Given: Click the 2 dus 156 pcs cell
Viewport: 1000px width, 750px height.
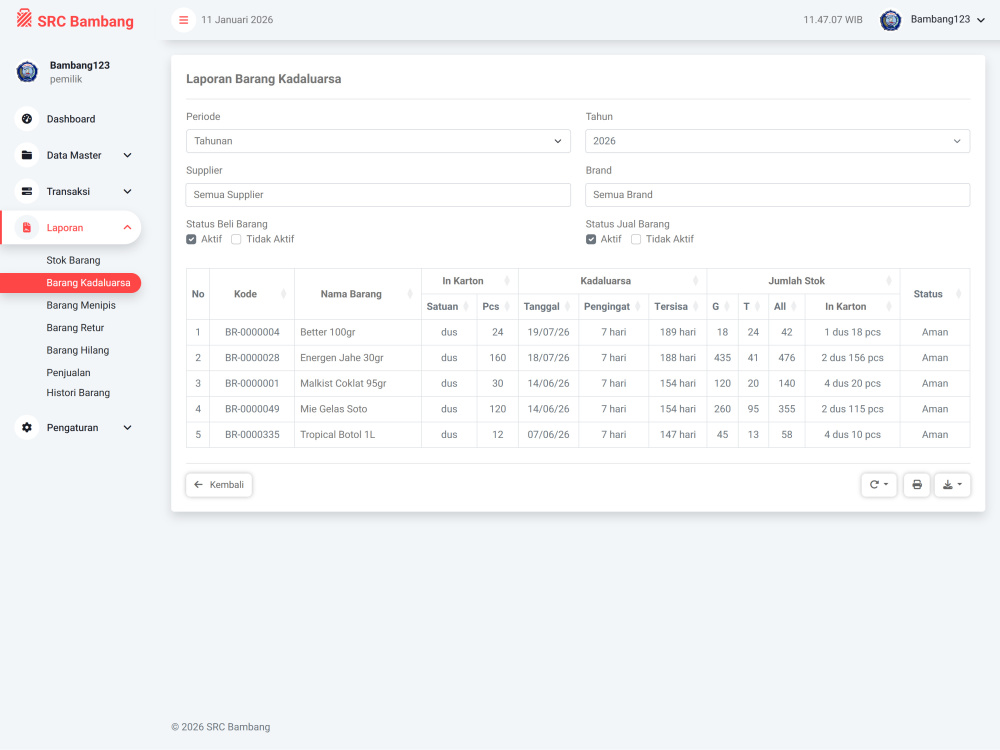Looking at the screenshot, I should click(x=852, y=358).
